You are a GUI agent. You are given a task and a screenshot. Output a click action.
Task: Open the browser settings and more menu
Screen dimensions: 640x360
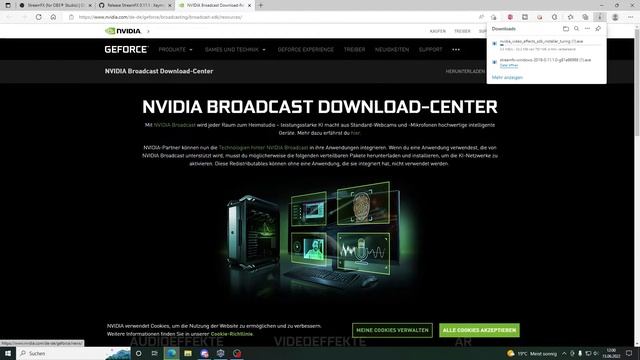[x=630, y=17]
